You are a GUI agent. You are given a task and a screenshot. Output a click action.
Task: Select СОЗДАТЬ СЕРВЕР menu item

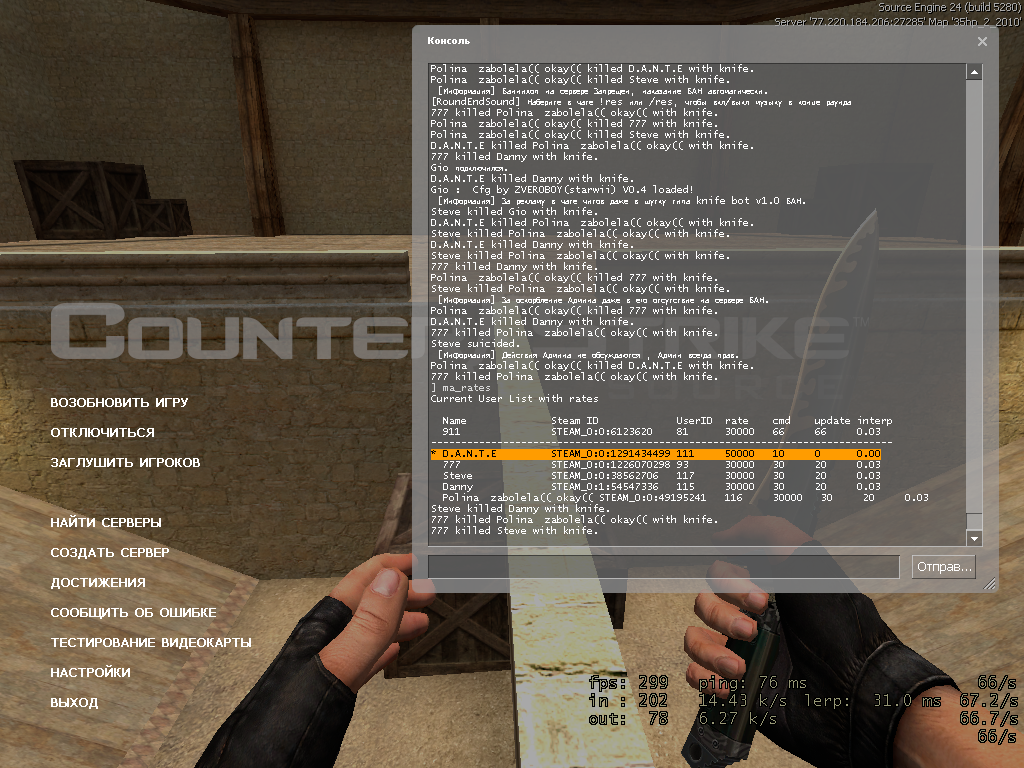point(110,552)
